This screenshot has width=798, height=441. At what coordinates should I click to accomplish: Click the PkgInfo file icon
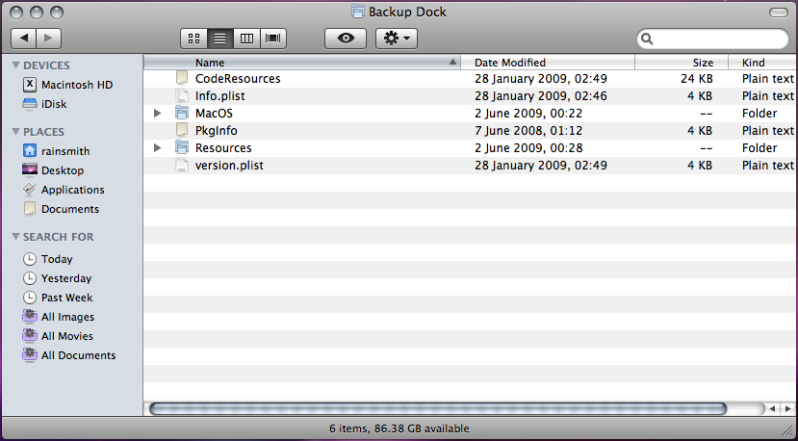[182, 130]
